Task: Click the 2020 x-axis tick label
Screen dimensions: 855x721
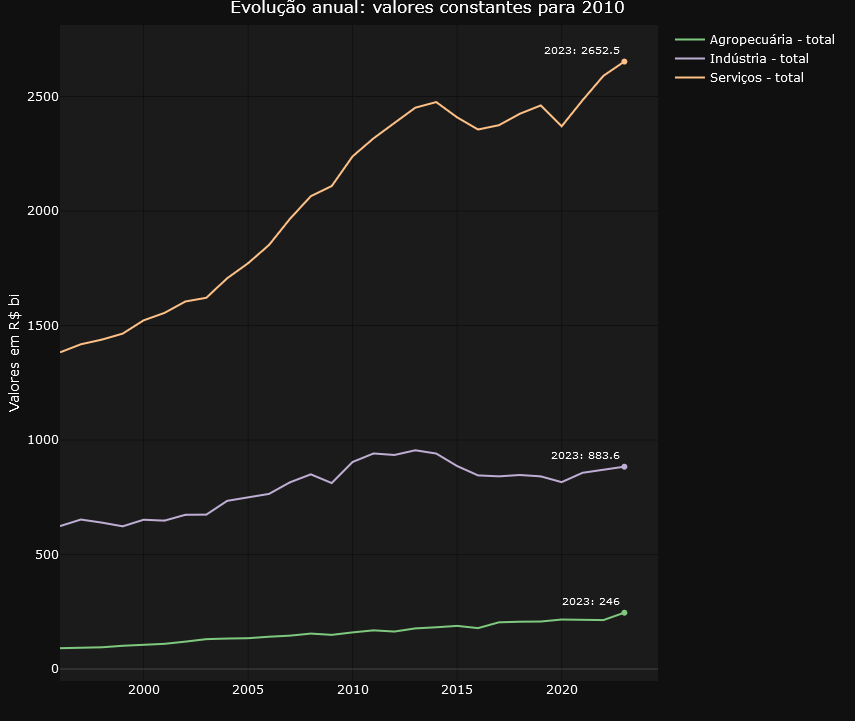Action: [562, 690]
